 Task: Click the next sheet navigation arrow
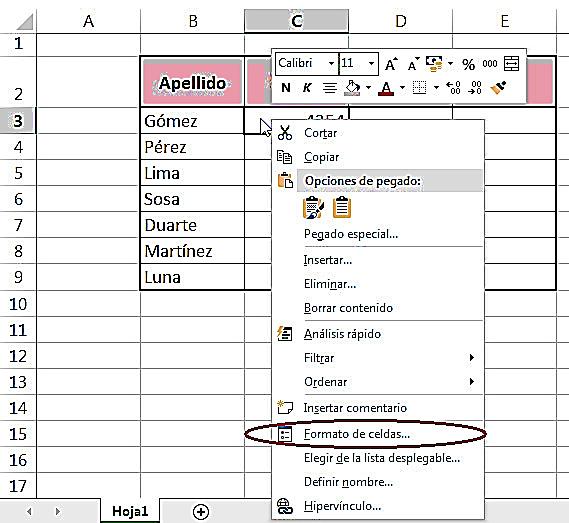(x=57, y=511)
